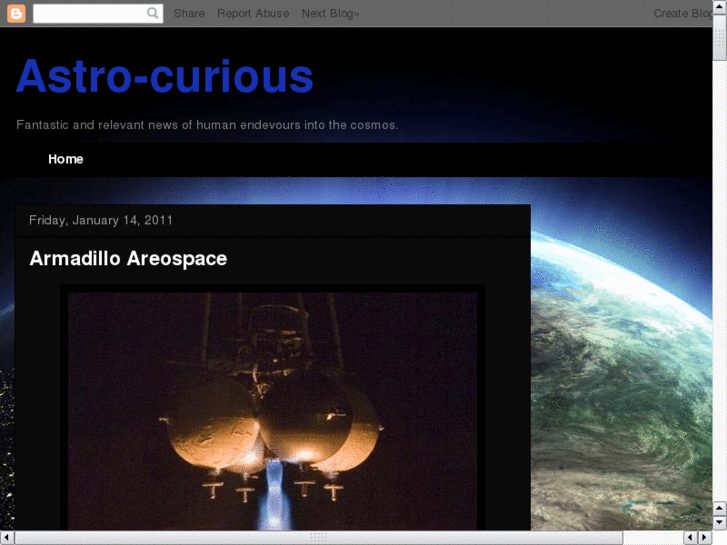This screenshot has height=545, width=727.
Task: Click the horizontal scrollbar thumb
Action: pos(319,538)
